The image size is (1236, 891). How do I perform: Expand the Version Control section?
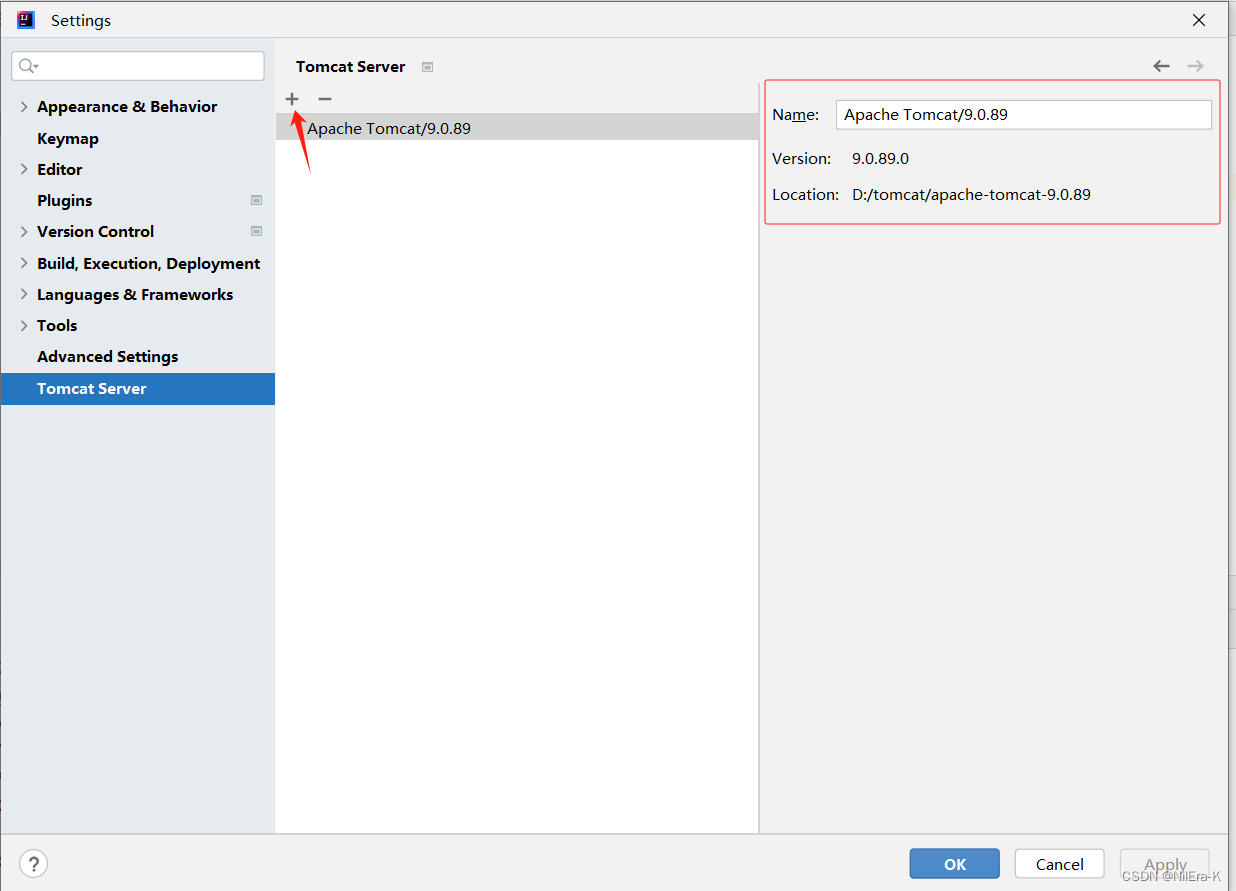coord(24,231)
